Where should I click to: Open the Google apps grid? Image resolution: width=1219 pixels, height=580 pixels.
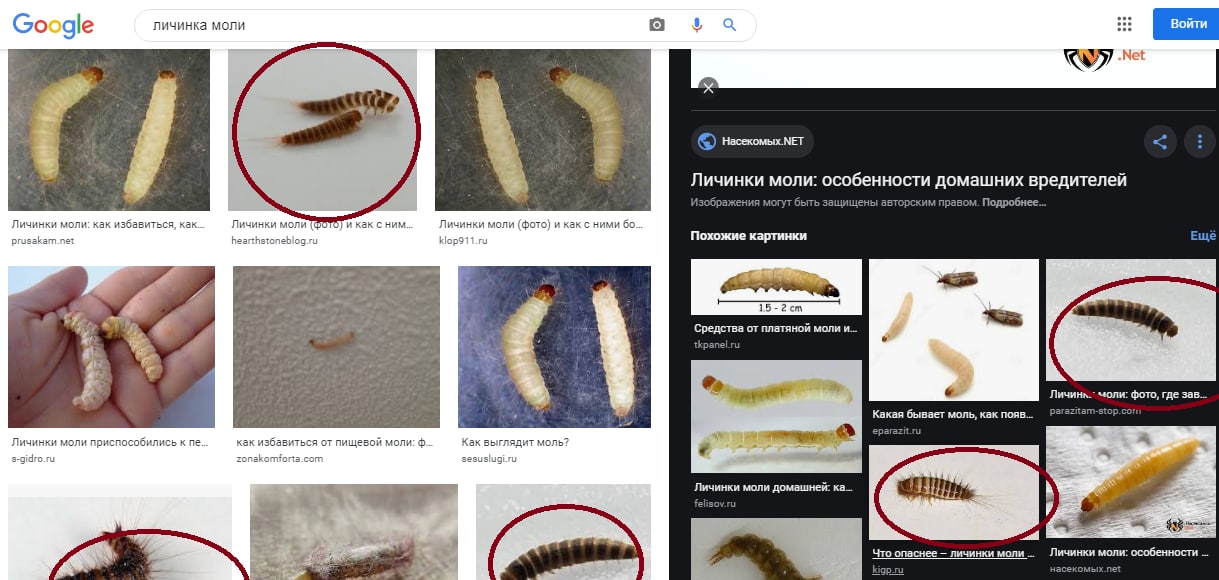coord(1124,24)
